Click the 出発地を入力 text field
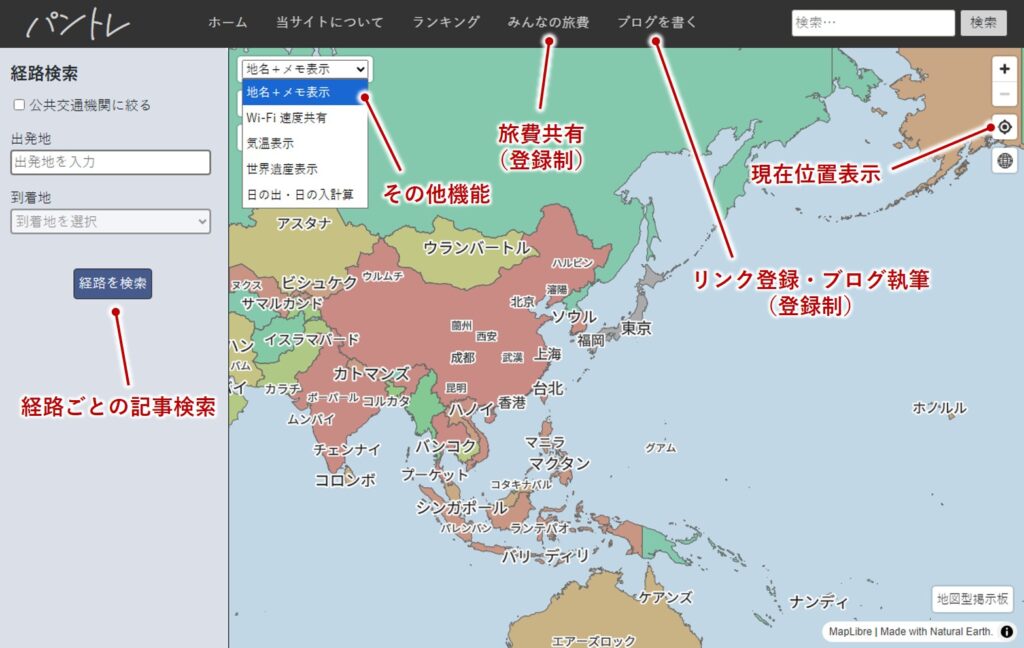 click(110, 162)
